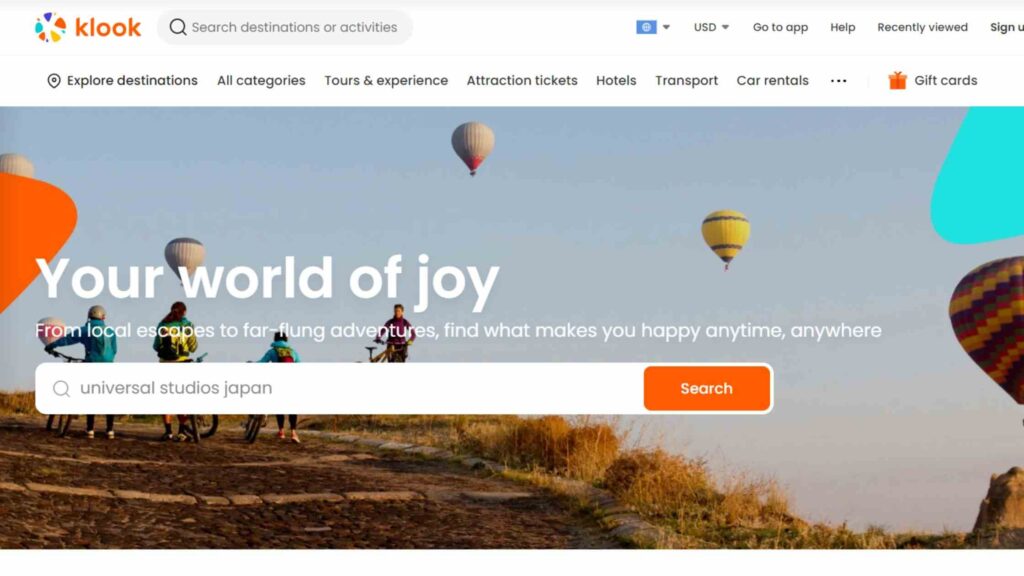Click the magnifier icon in top search bar
1024x576 pixels.
coord(178,27)
